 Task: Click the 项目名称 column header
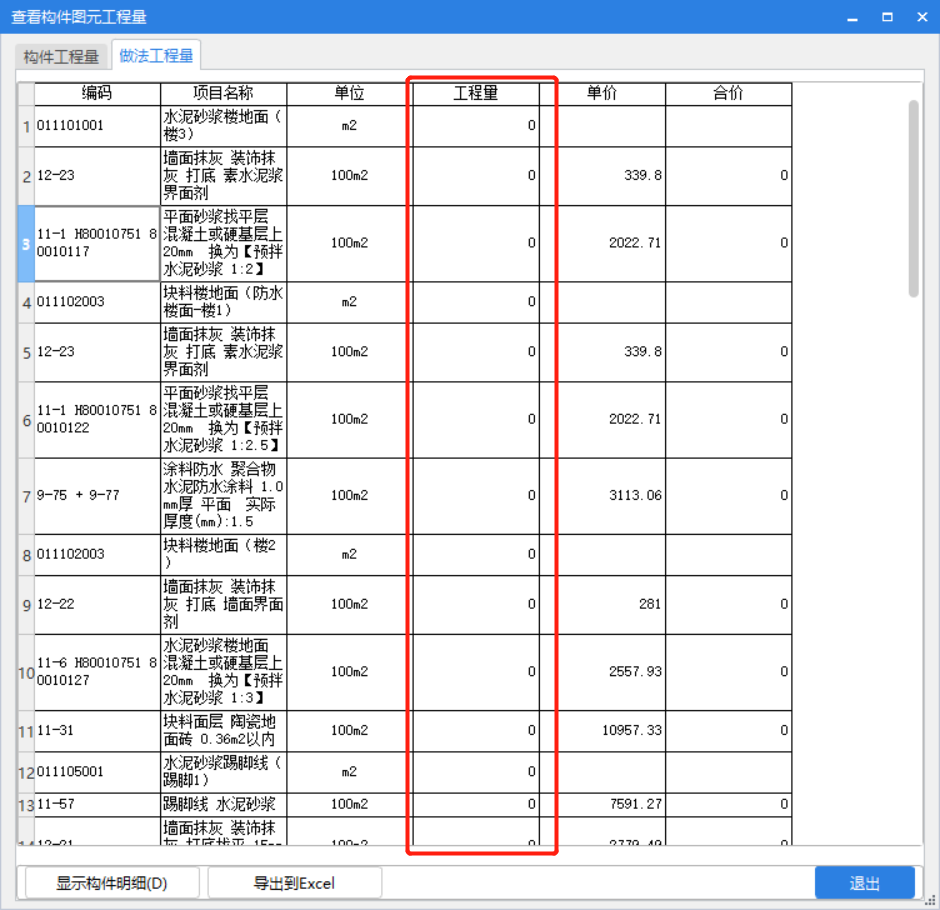[223, 94]
